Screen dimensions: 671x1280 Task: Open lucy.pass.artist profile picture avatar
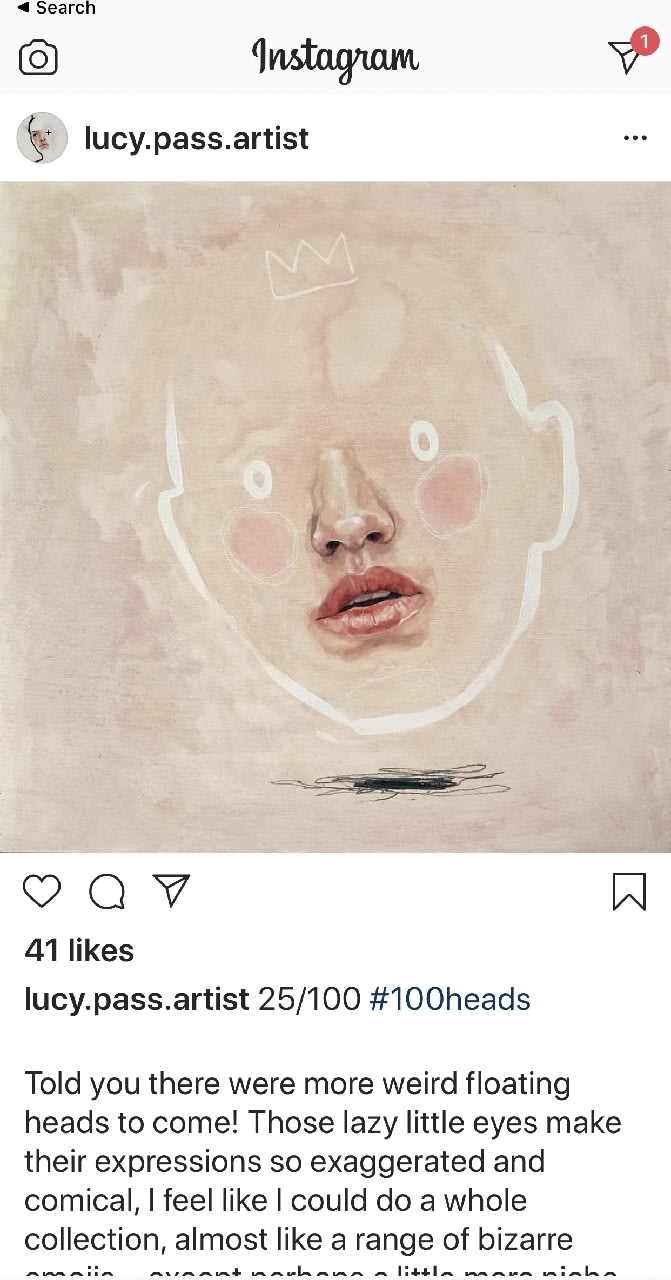[x=42, y=138]
